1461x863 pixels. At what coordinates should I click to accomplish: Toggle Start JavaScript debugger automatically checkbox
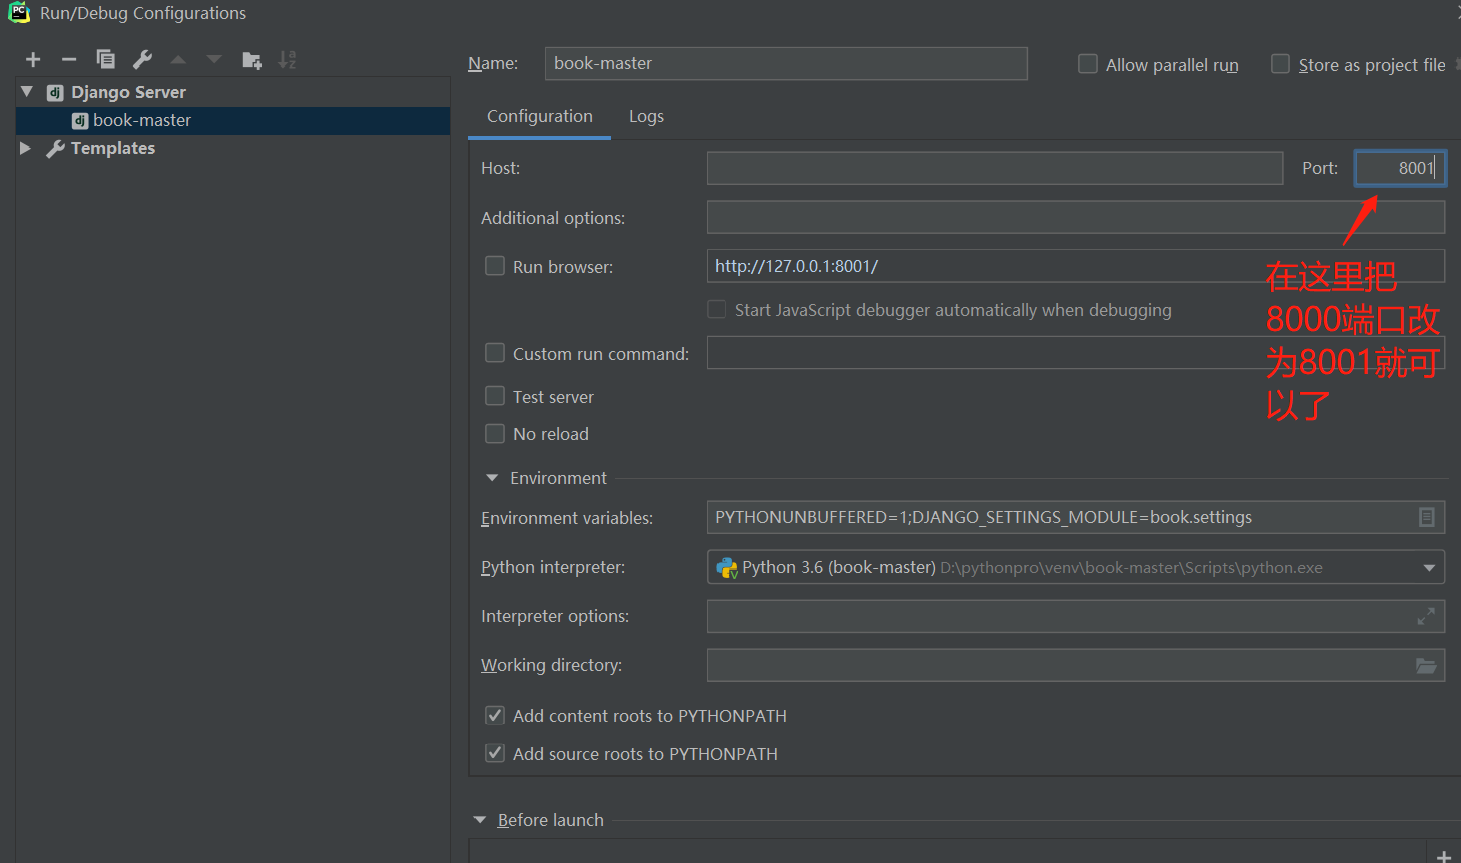coord(717,309)
